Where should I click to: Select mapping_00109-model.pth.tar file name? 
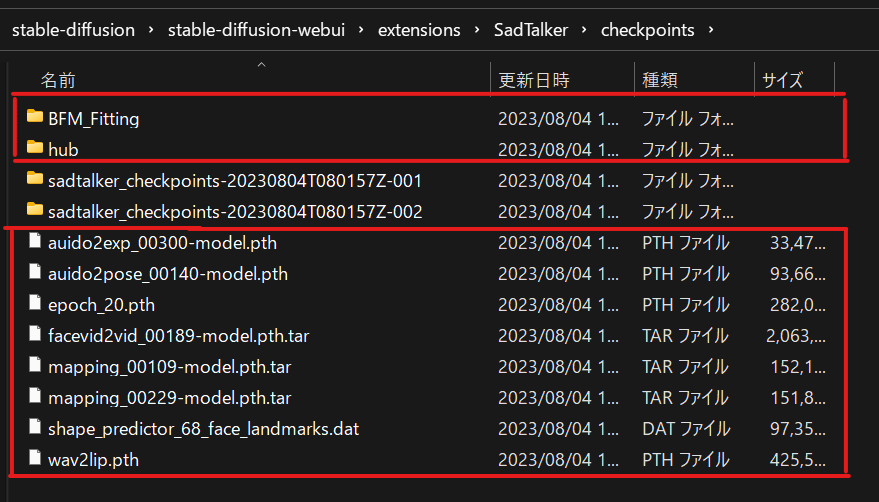(170, 367)
